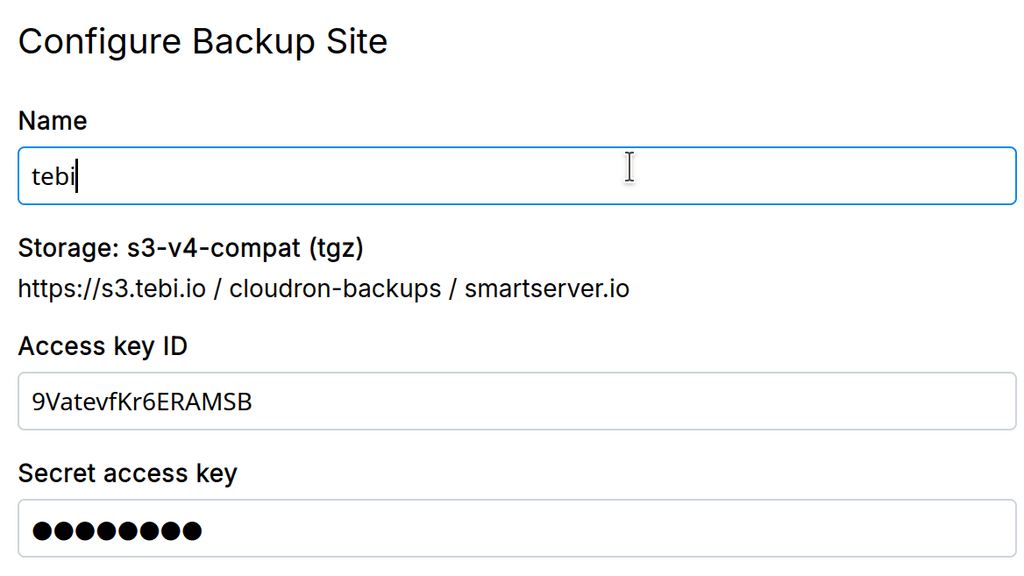Click the https://s3.tebi.io endpoint text
The image size is (1024, 576).
click(112, 289)
